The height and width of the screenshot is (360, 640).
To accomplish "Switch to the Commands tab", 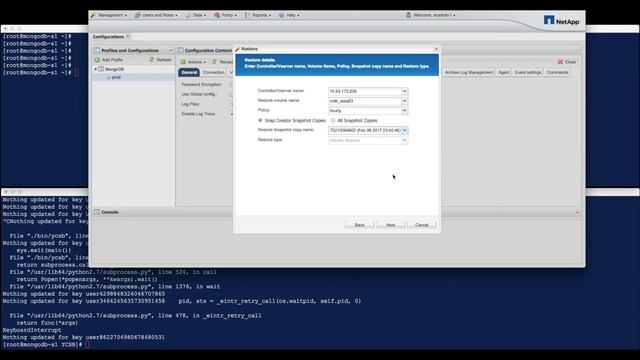I will (557, 72).
